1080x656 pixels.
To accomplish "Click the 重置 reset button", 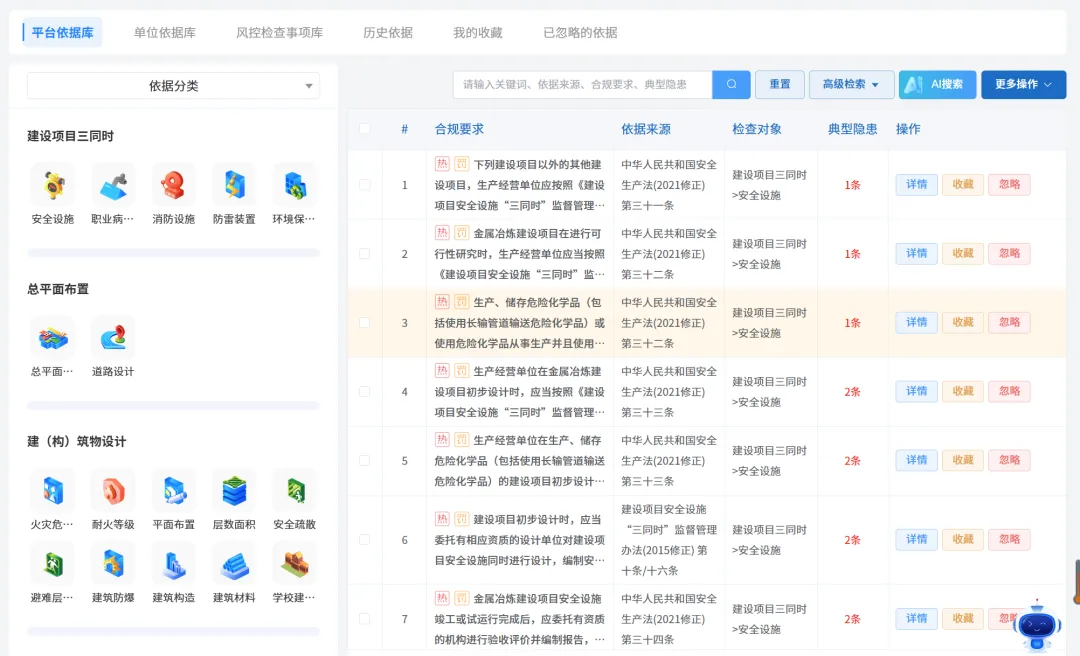I will (x=780, y=84).
